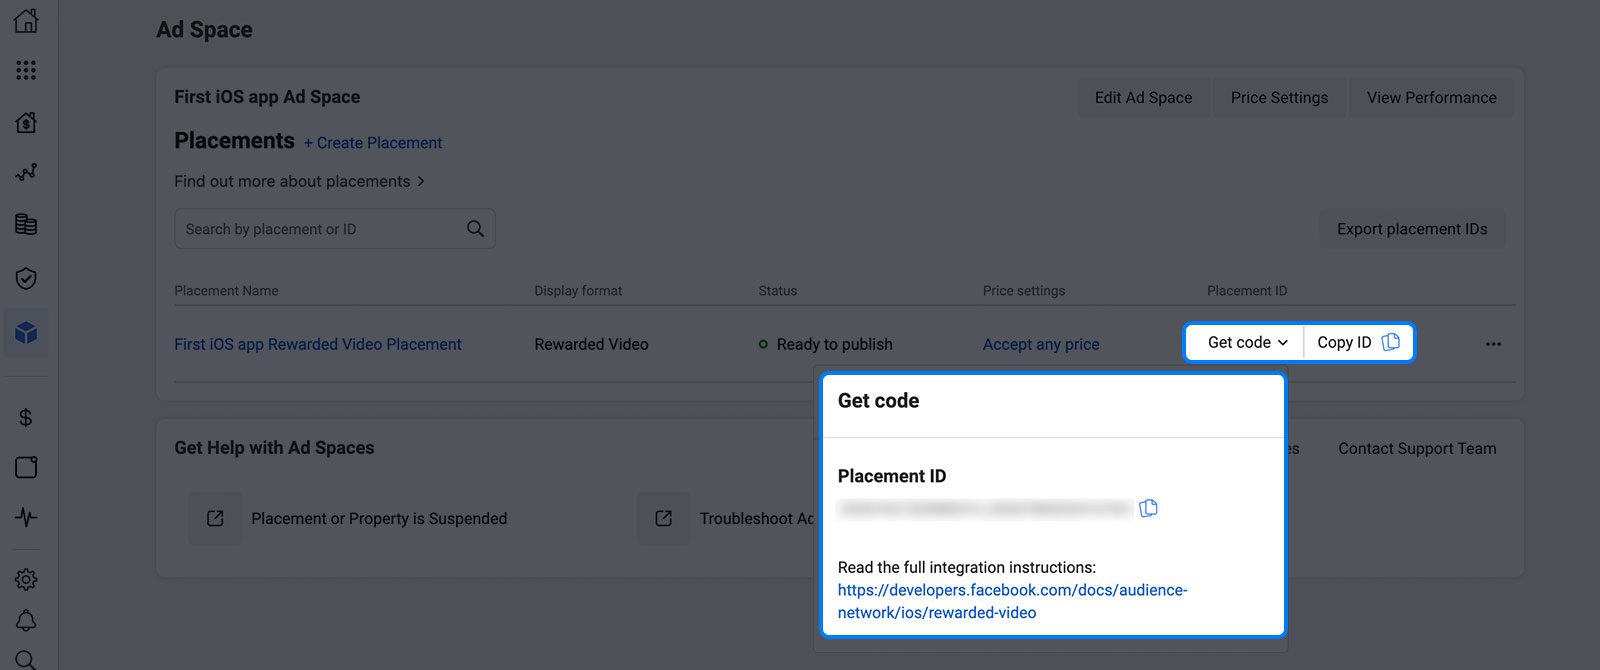1600x670 pixels.
Task: Click Contact Support Team
Action: [1417, 449]
